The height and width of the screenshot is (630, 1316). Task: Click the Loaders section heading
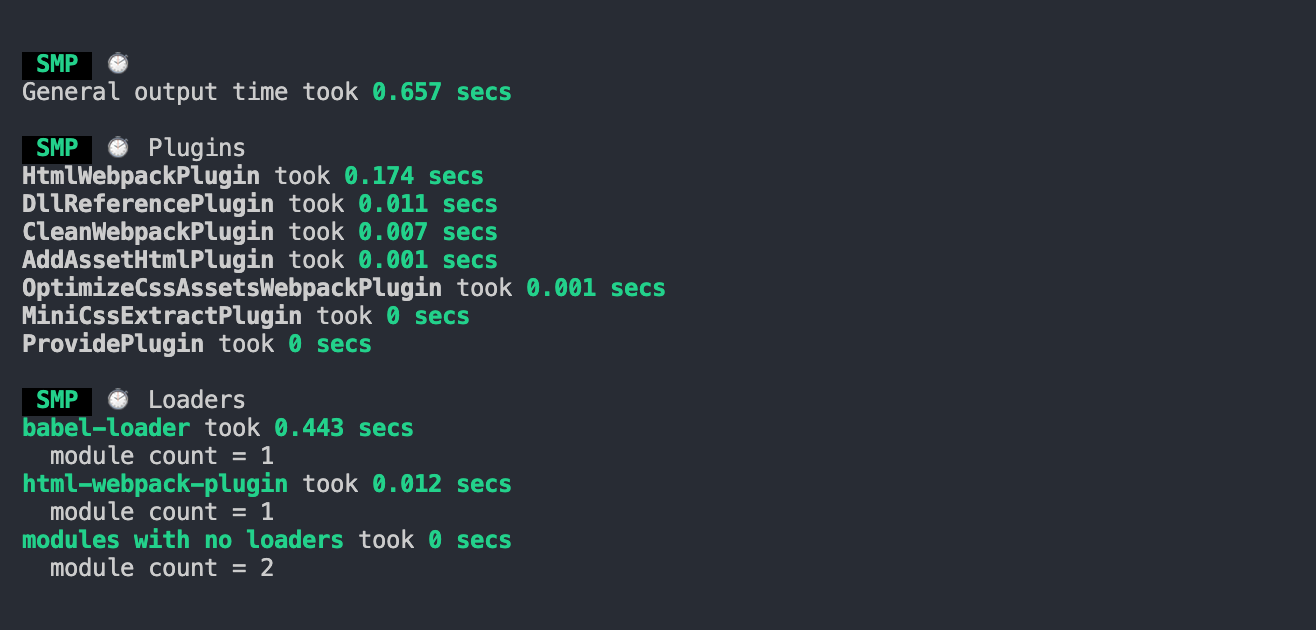(197, 400)
